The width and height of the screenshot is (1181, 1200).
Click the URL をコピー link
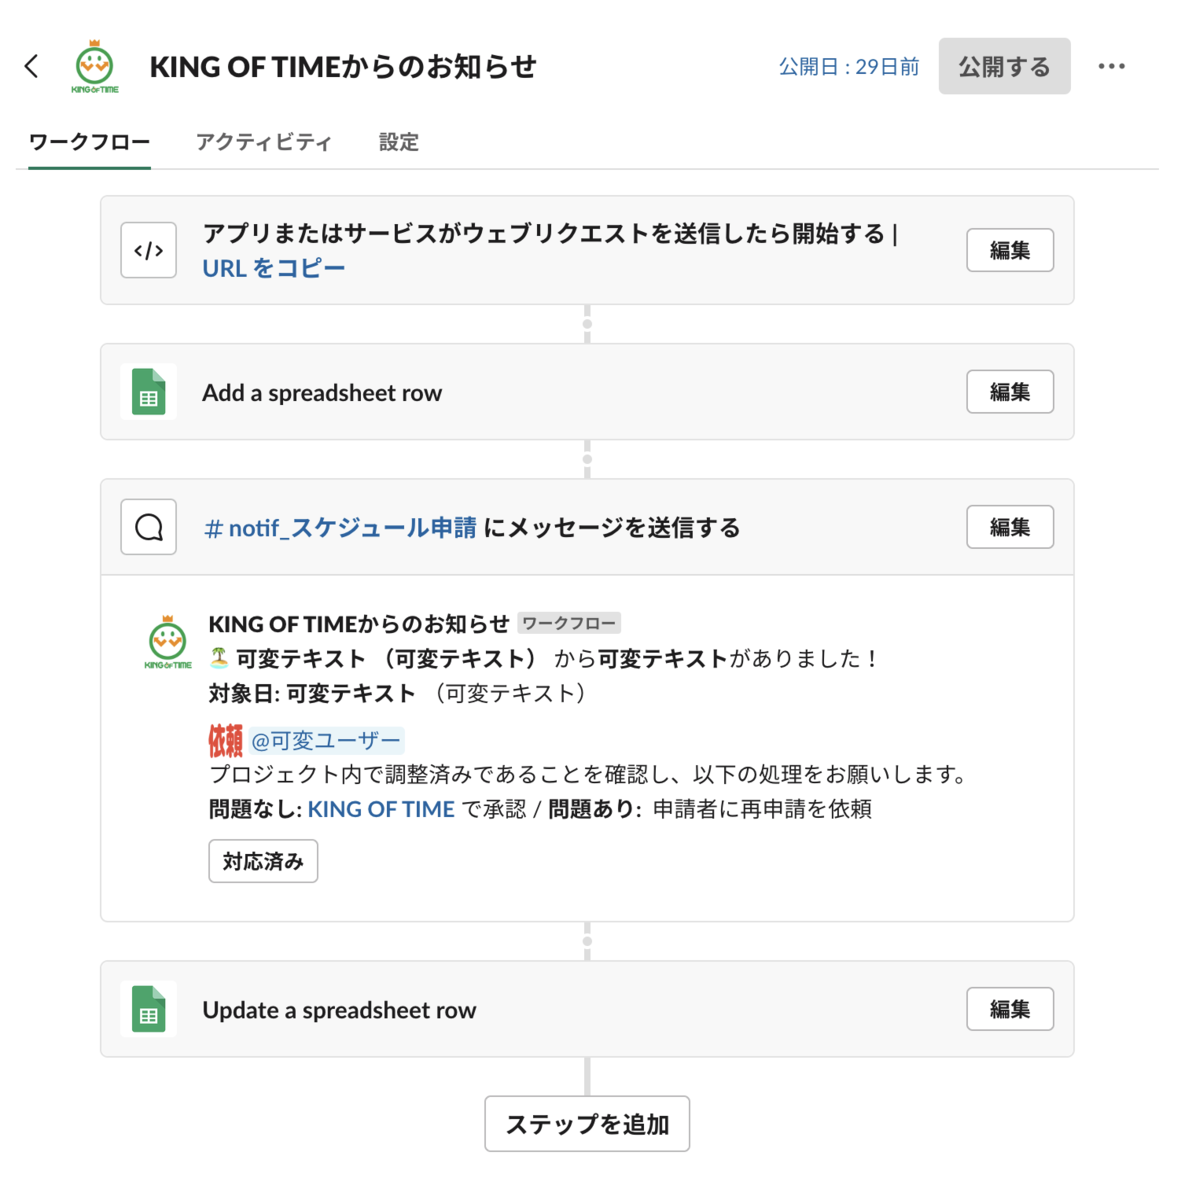tap(274, 268)
